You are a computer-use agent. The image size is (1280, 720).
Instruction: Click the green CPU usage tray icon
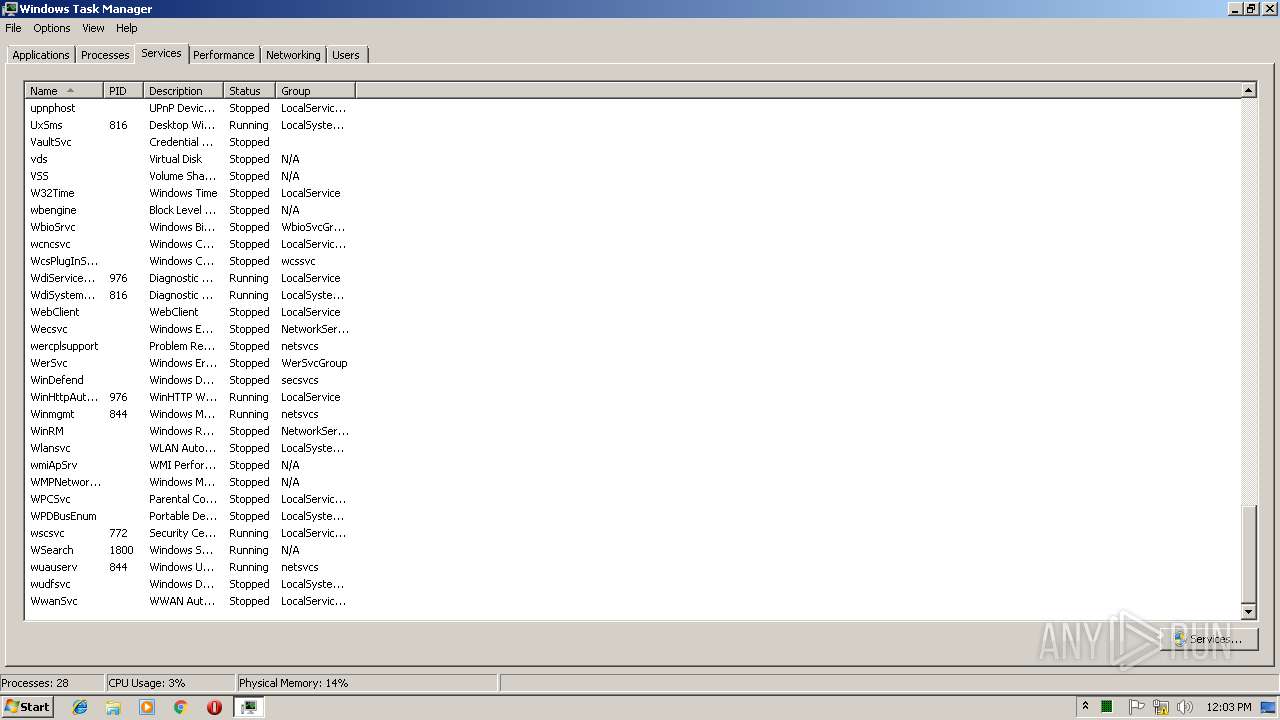tap(1107, 707)
